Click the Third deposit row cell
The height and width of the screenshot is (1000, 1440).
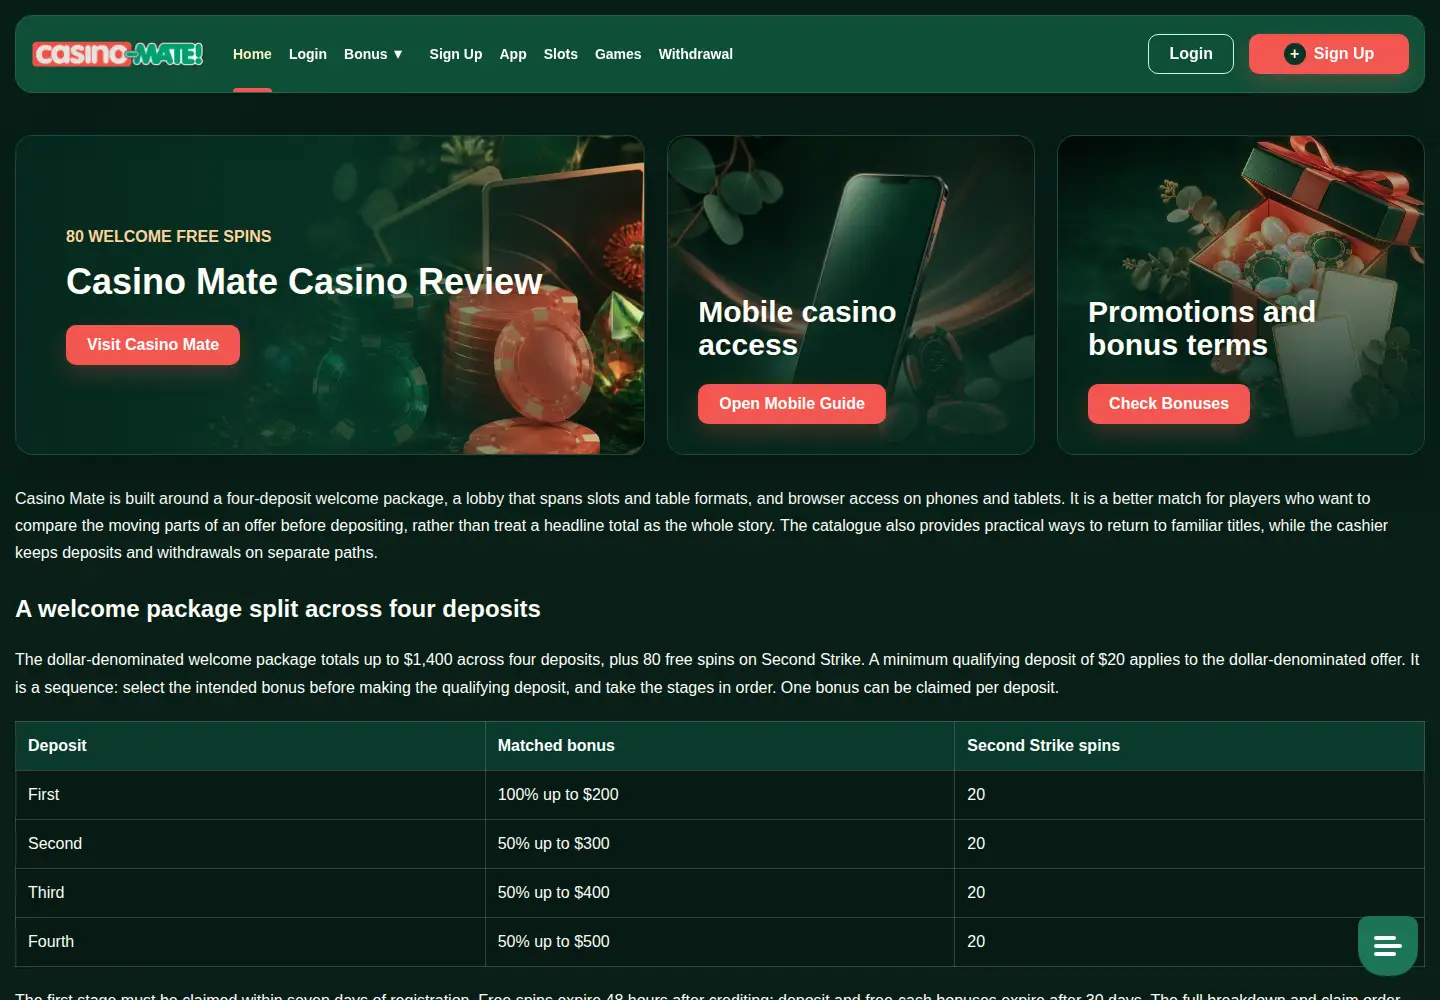(250, 893)
